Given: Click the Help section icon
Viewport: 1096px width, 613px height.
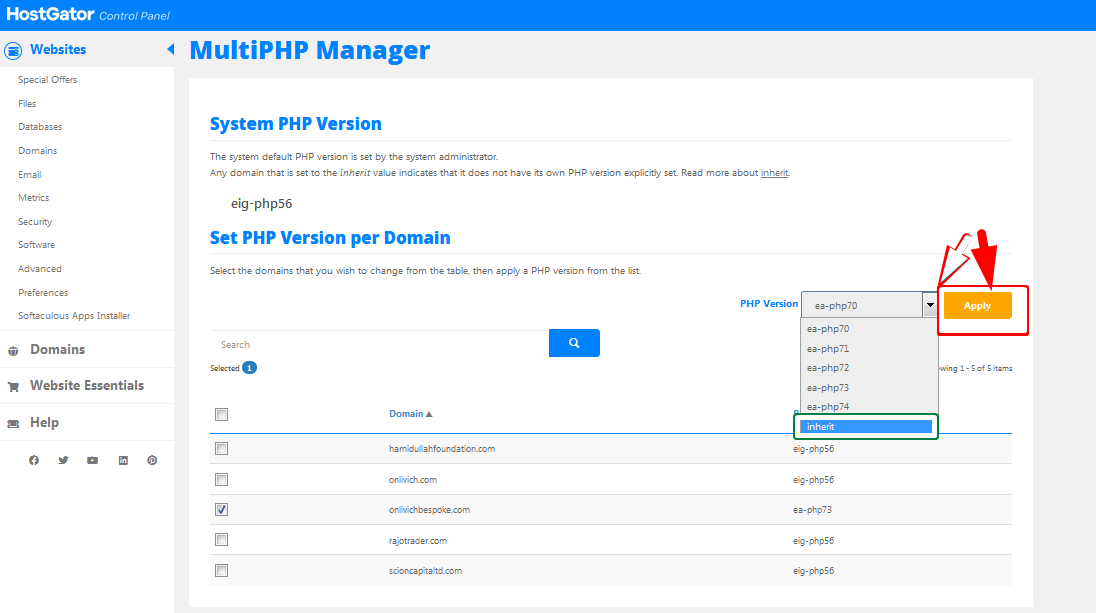Looking at the screenshot, I should coord(13,424).
